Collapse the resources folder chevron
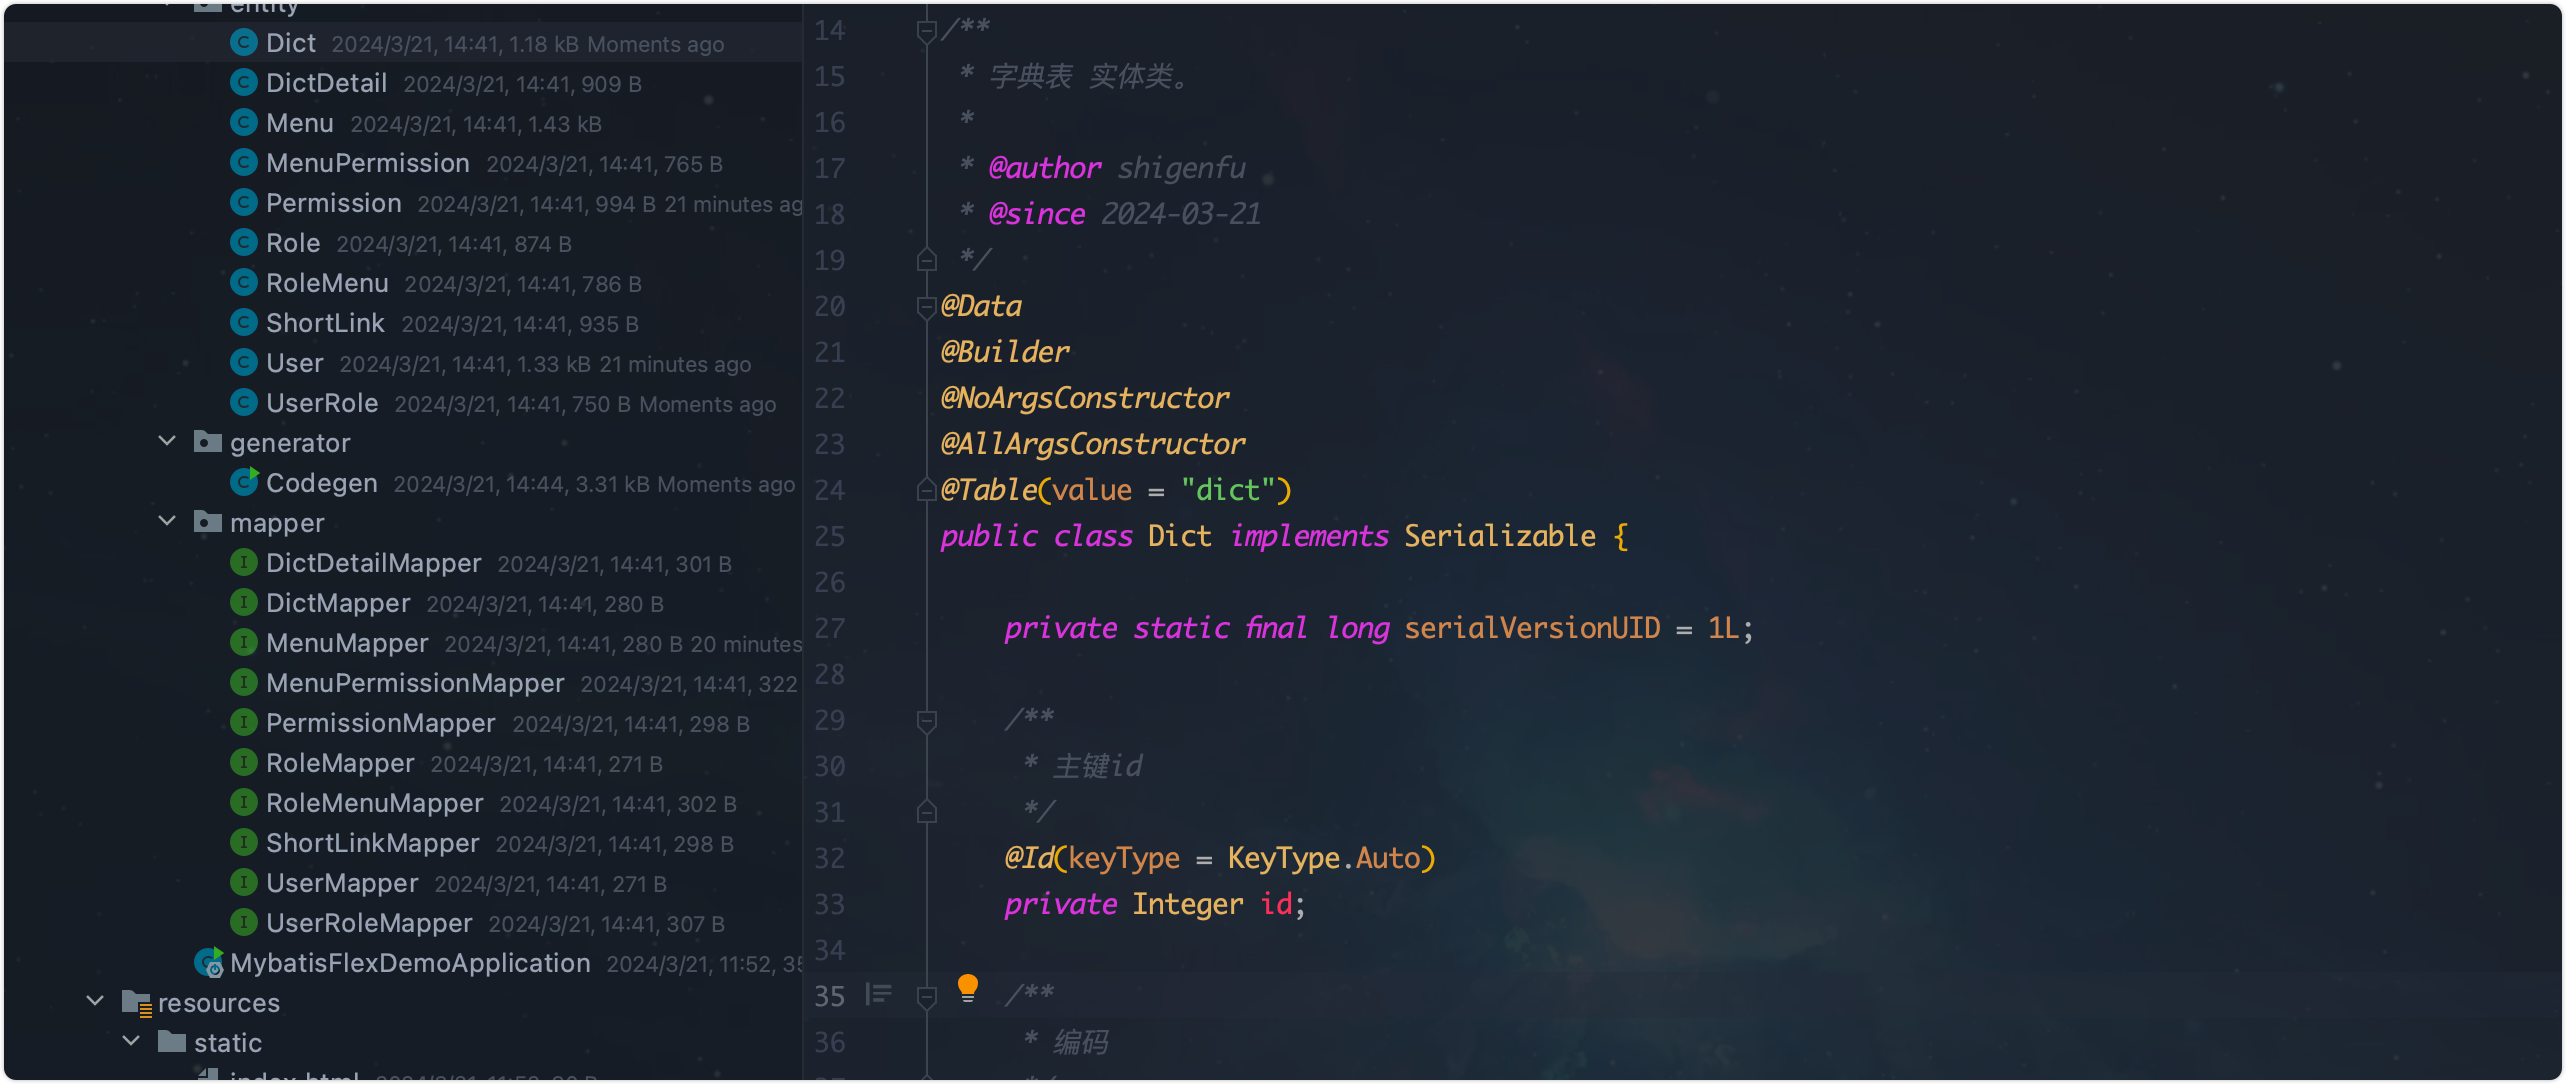Screen dimensions: 2566x1084 click(x=95, y=1002)
